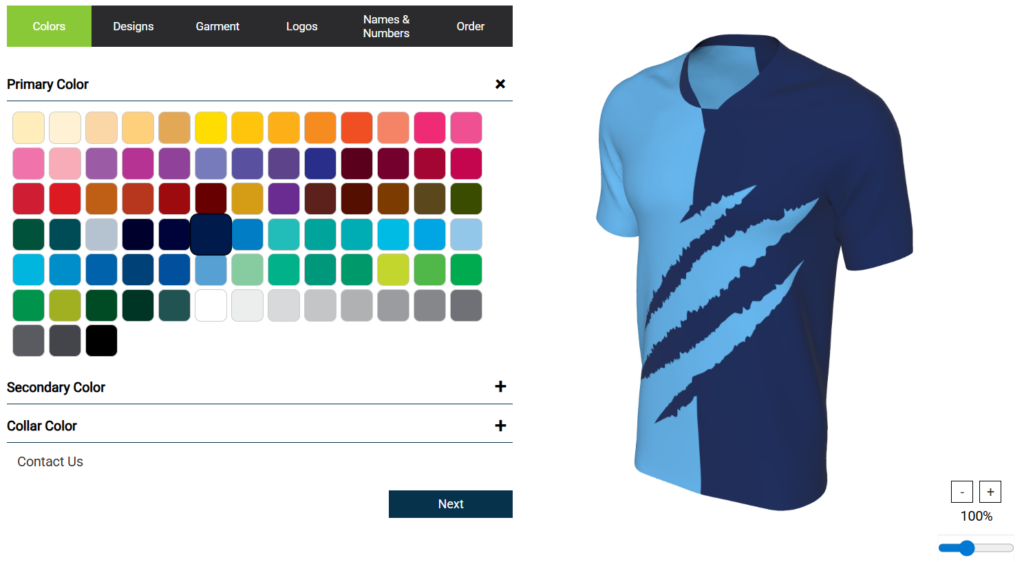This screenshot has height=562, width=1024.
Task: Pick the hot pink swatch in first row
Action: (x=430, y=127)
